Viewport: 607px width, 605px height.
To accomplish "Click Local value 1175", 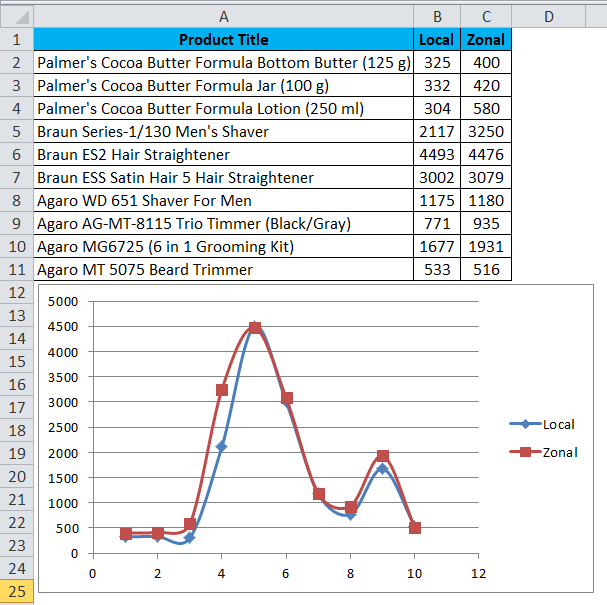I will 437,201.
